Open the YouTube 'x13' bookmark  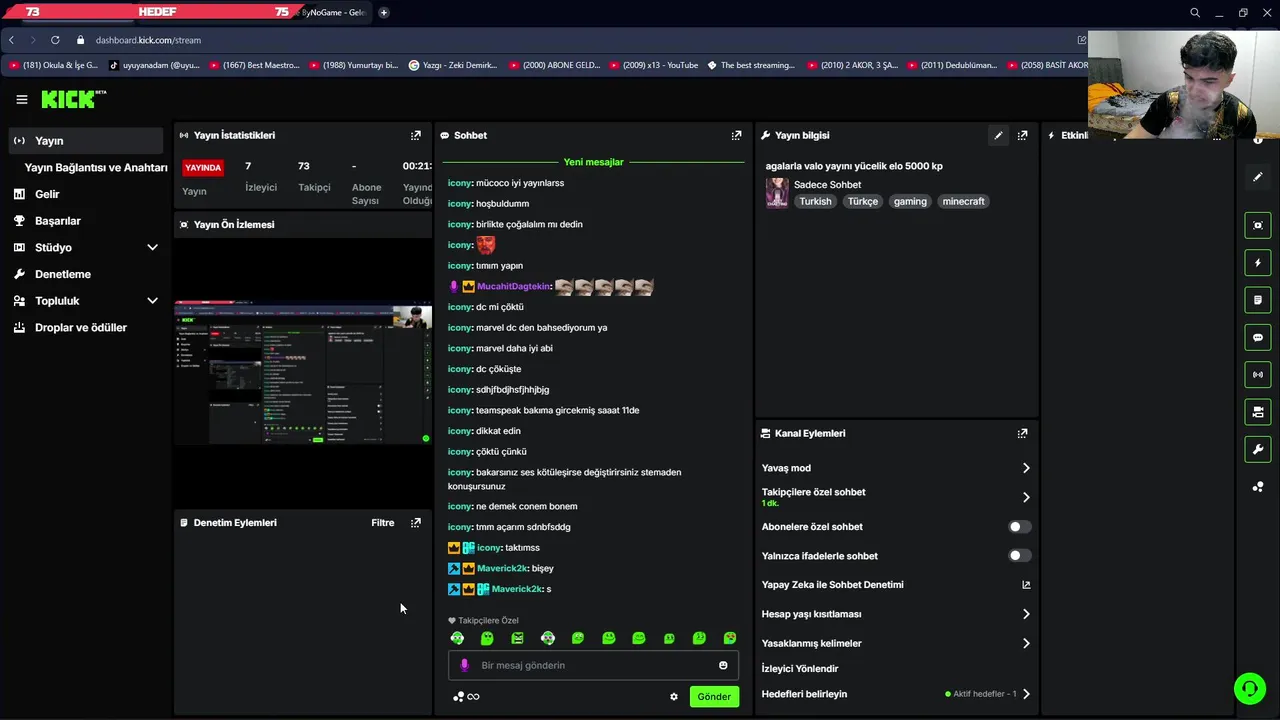click(x=653, y=65)
